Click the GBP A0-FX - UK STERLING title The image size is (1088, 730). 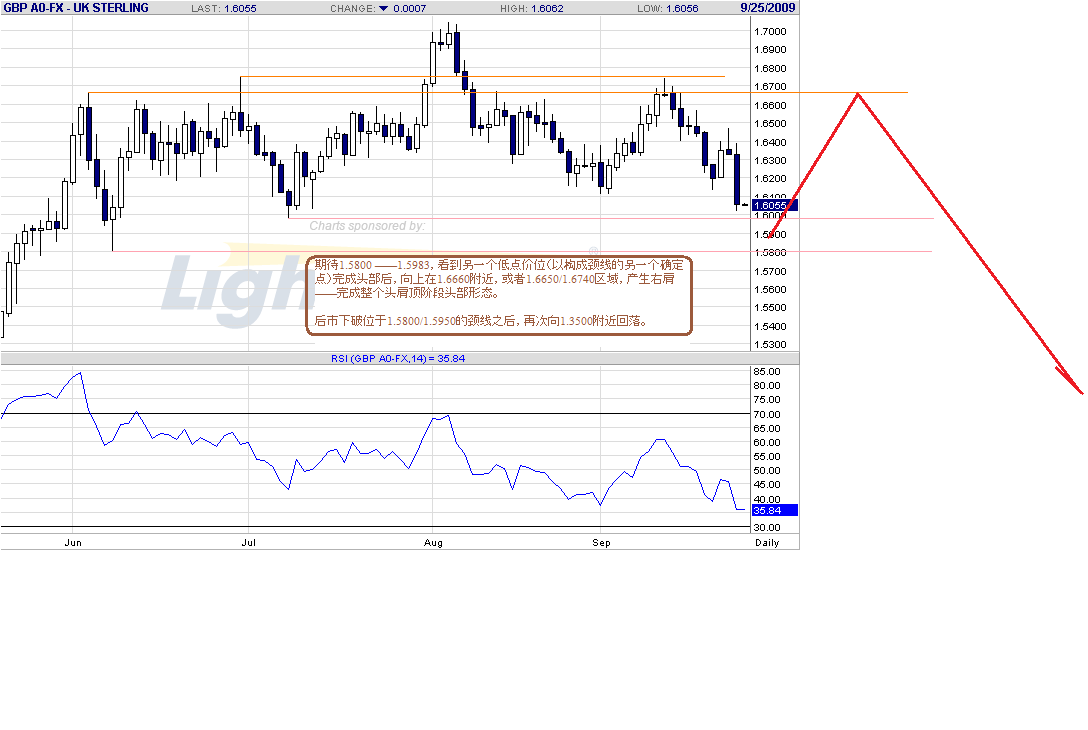click(76, 8)
